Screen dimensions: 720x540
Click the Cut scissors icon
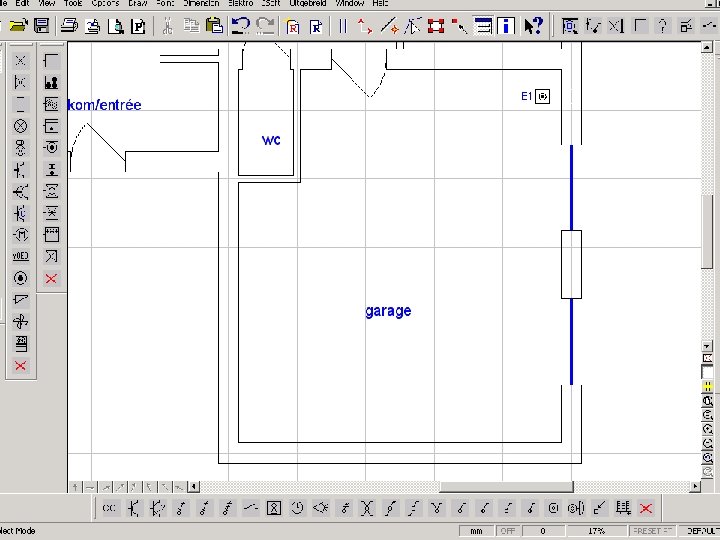tap(168, 26)
